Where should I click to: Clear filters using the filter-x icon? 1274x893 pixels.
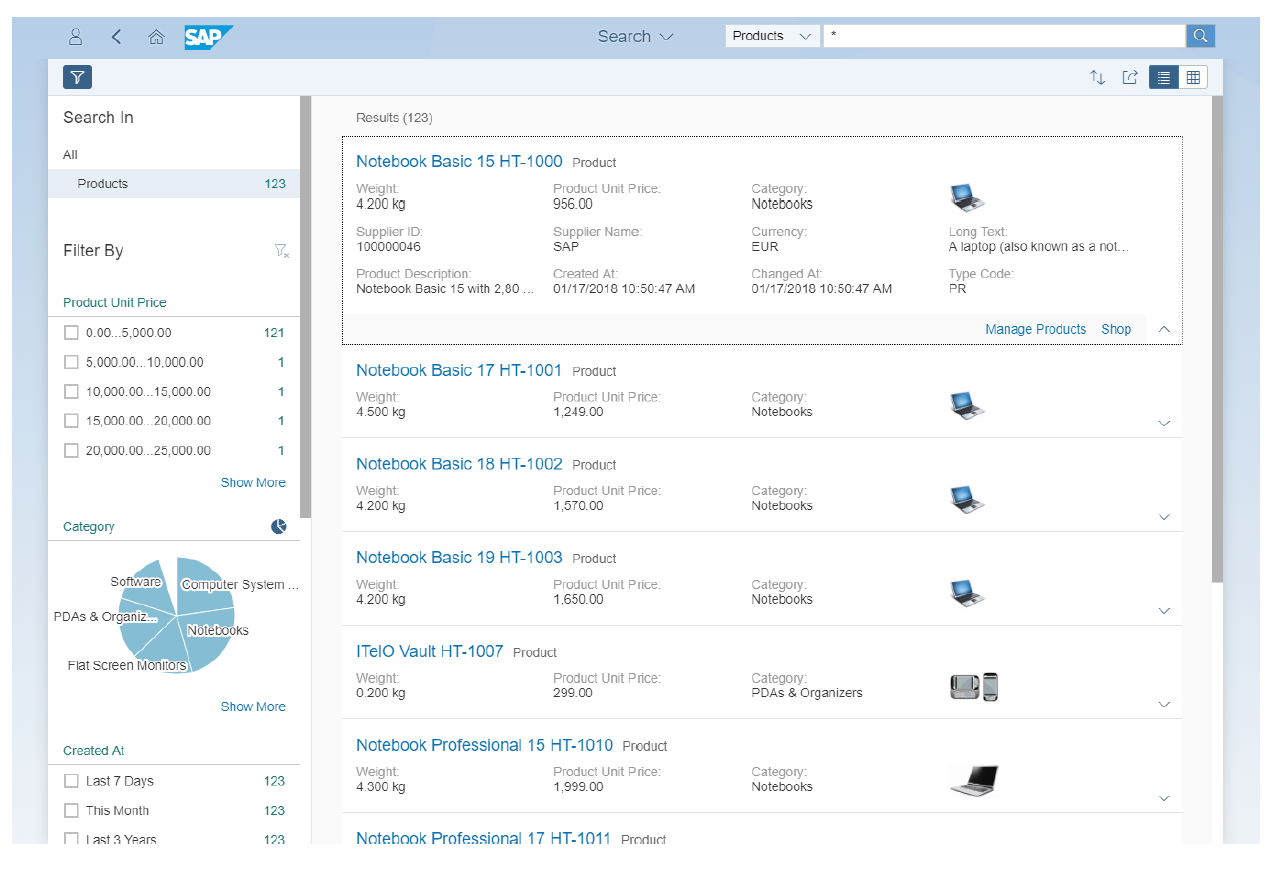tap(281, 252)
